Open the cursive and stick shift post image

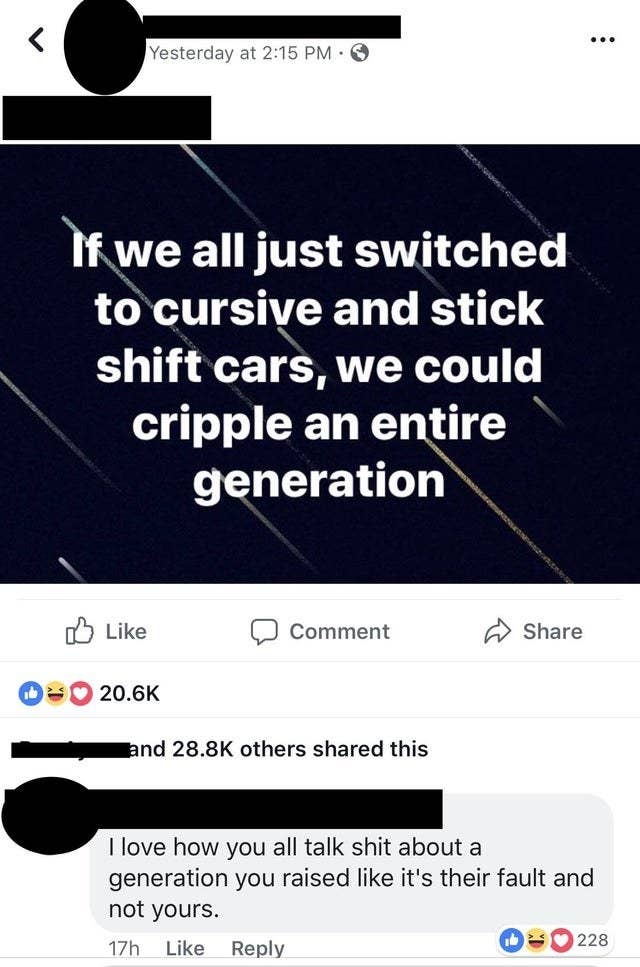320,364
